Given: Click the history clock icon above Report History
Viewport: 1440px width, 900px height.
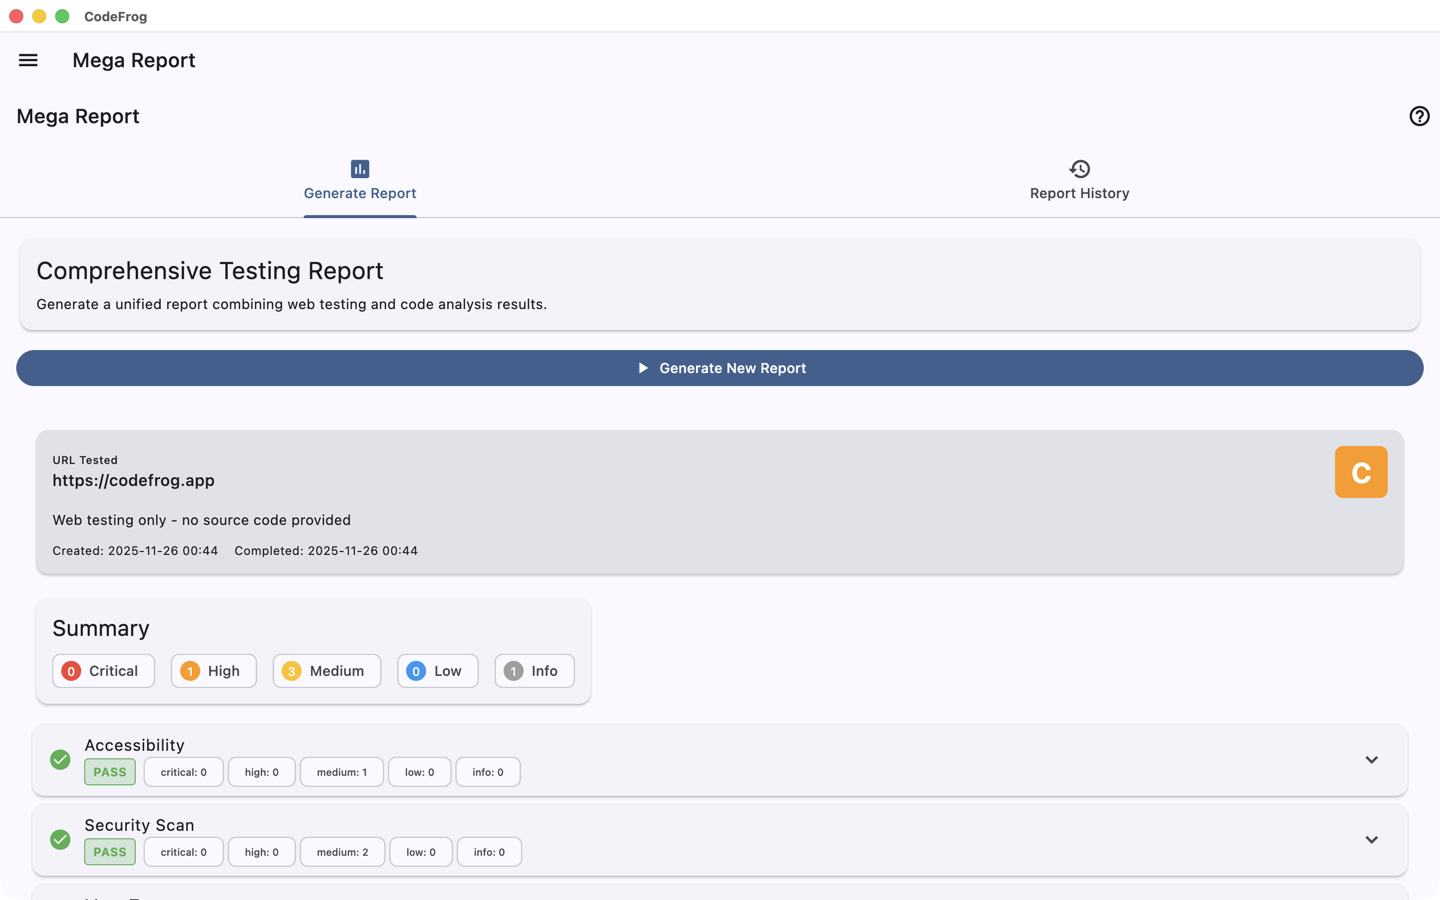Looking at the screenshot, I should point(1079,167).
